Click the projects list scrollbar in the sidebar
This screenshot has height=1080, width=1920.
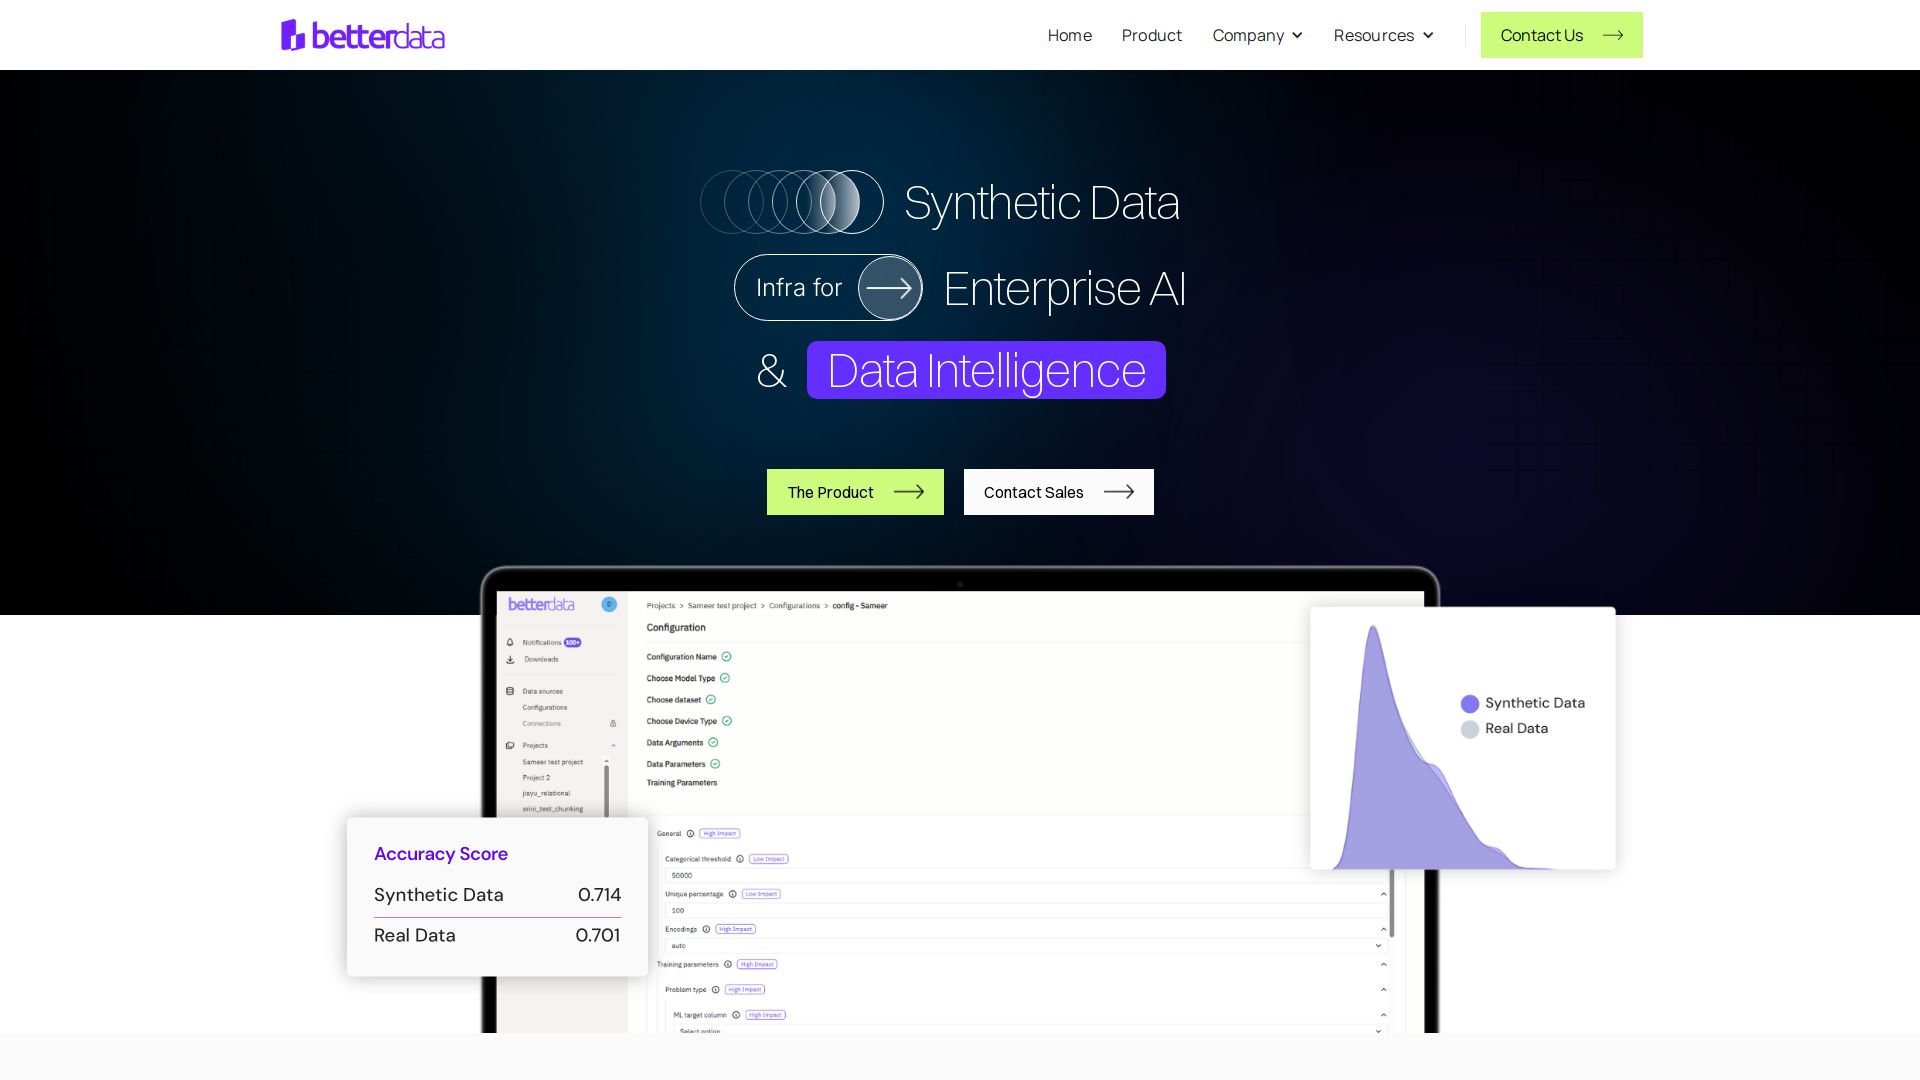(606, 790)
